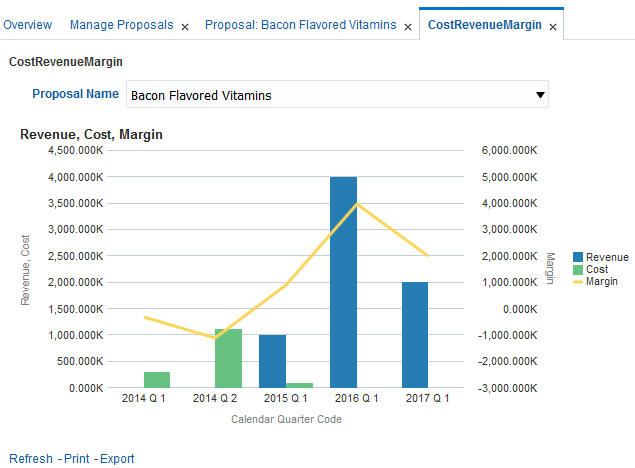635x468 pixels.
Task: Close the Manage Proposals tab
Action: click(x=185, y=27)
